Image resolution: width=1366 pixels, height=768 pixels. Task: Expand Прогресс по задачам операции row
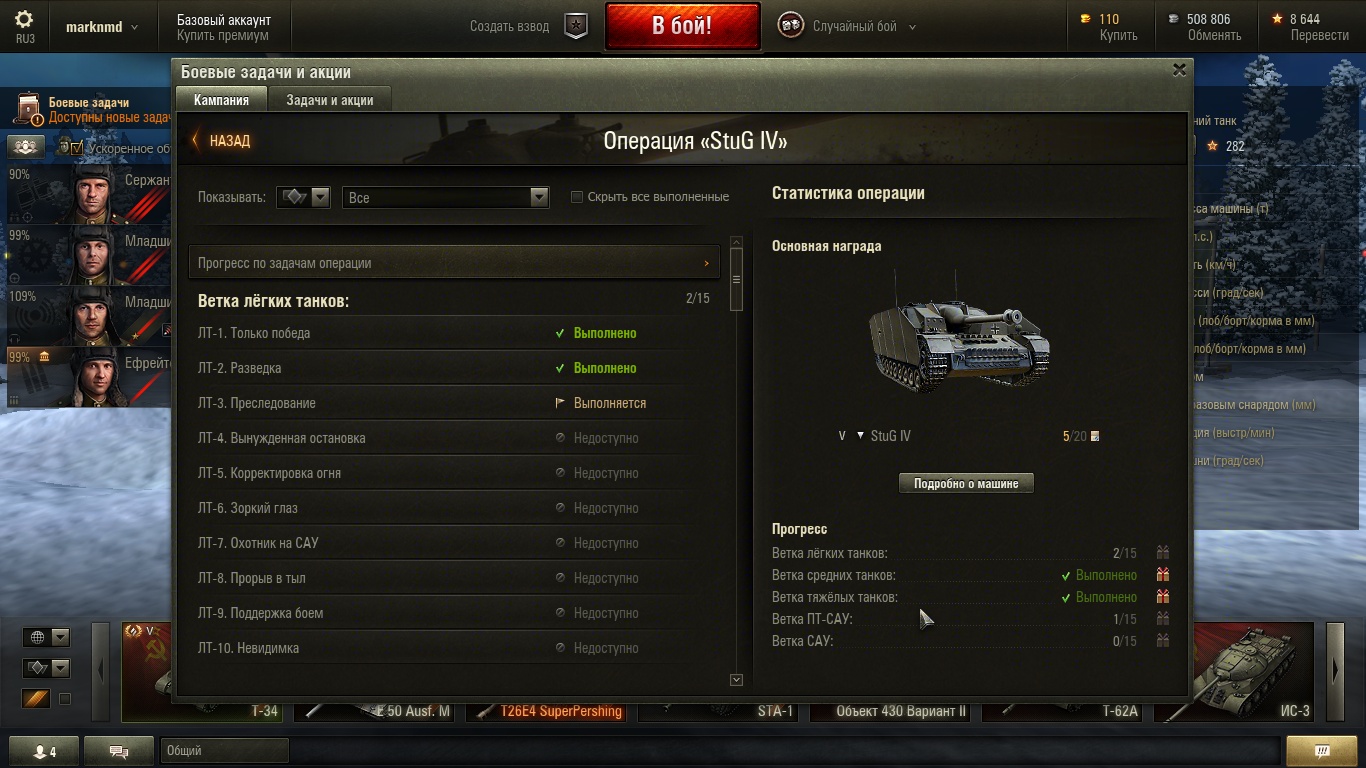point(454,263)
